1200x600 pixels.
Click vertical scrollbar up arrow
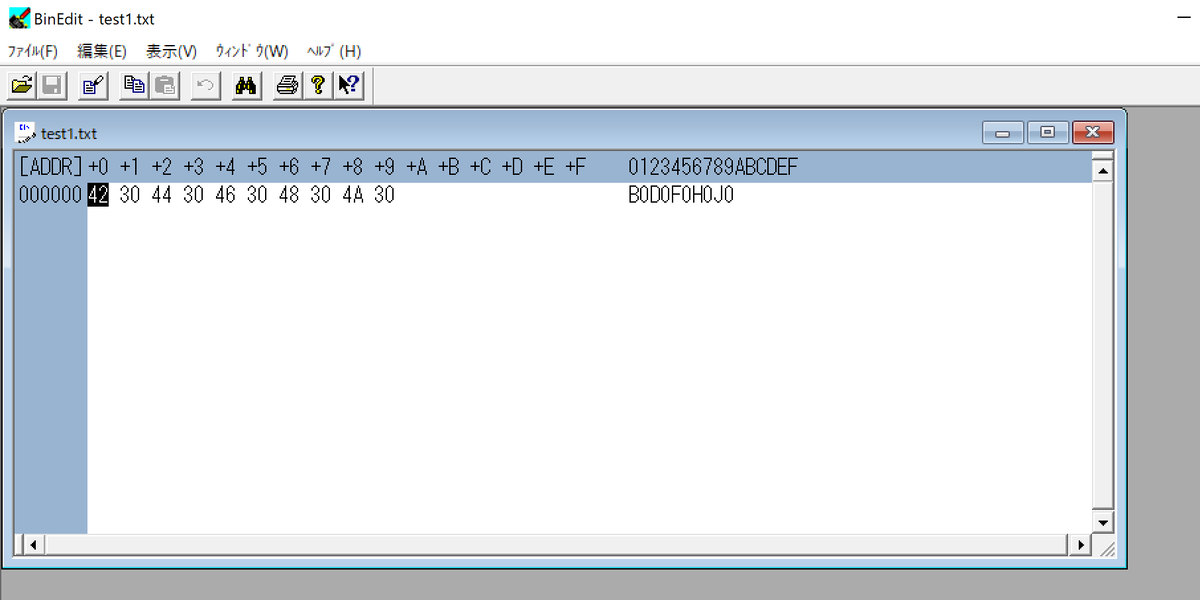click(x=1103, y=170)
